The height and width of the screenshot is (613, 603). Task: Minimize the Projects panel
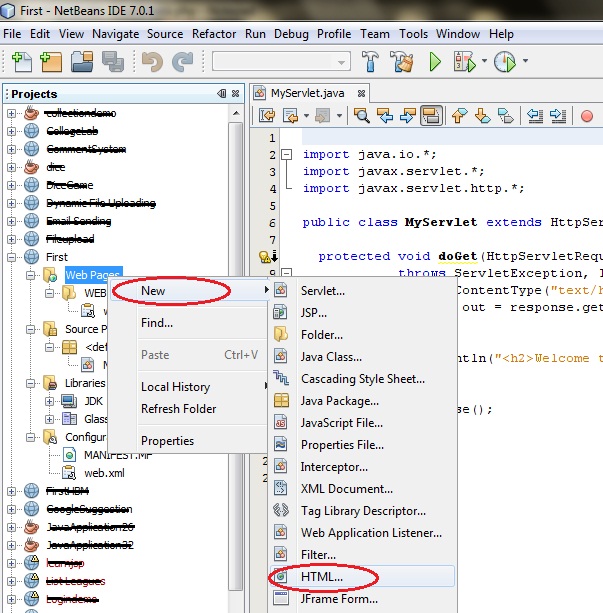click(x=221, y=93)
